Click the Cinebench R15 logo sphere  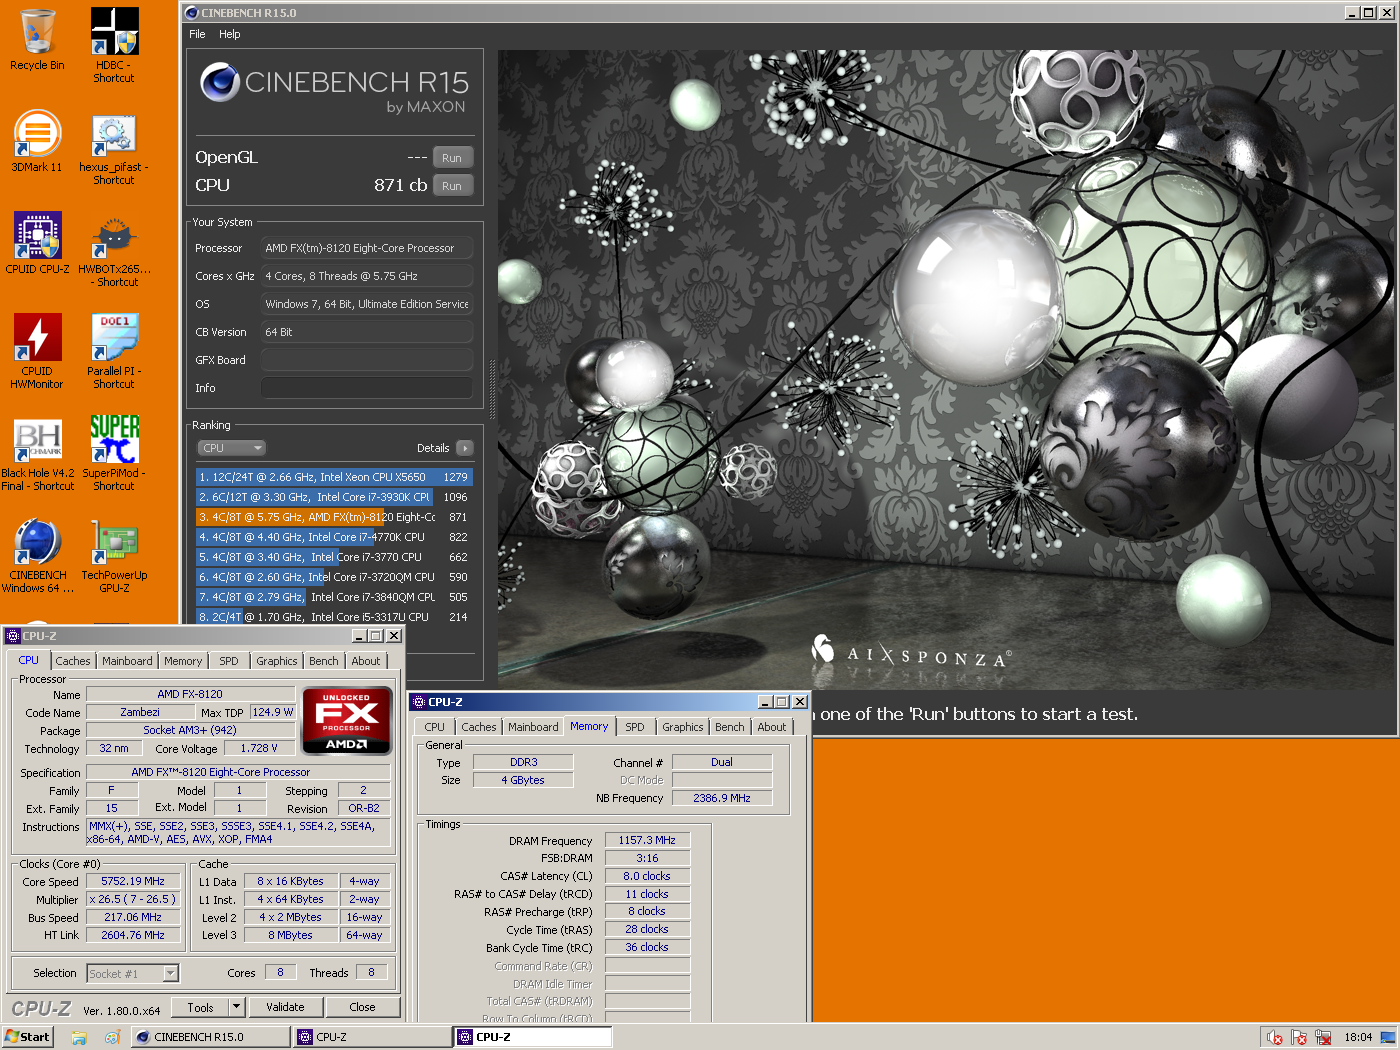pos(219,82)
